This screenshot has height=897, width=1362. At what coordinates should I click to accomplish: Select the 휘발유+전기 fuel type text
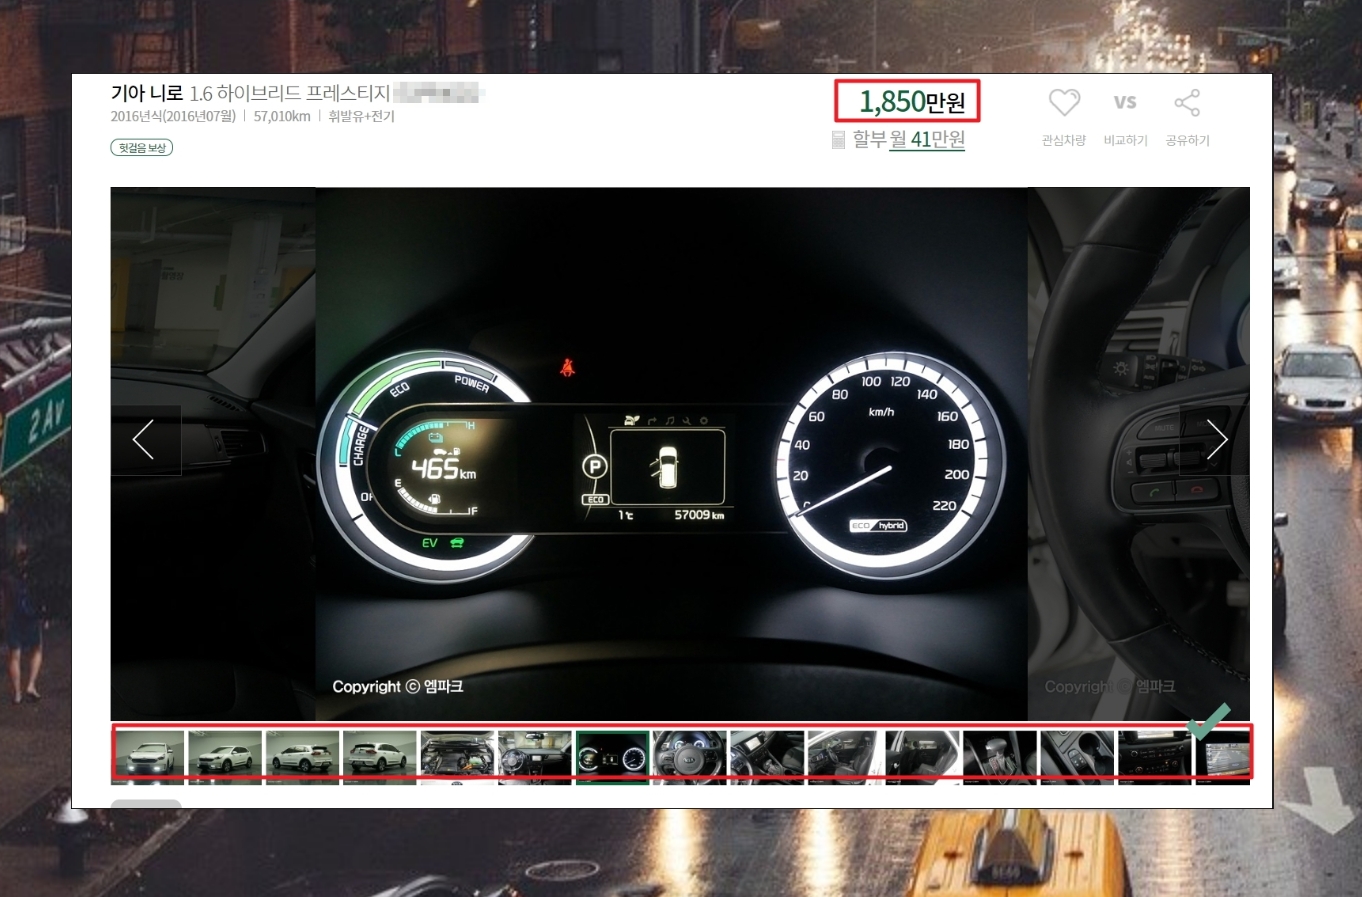click(361, 117)
